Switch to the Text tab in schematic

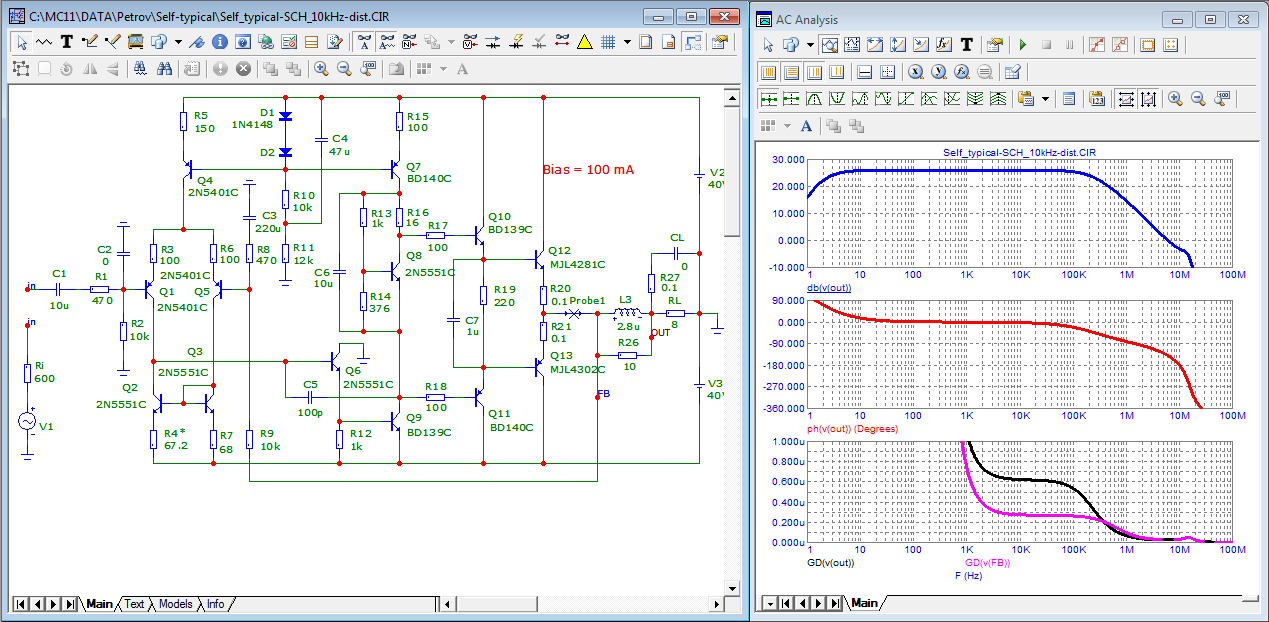134,604
